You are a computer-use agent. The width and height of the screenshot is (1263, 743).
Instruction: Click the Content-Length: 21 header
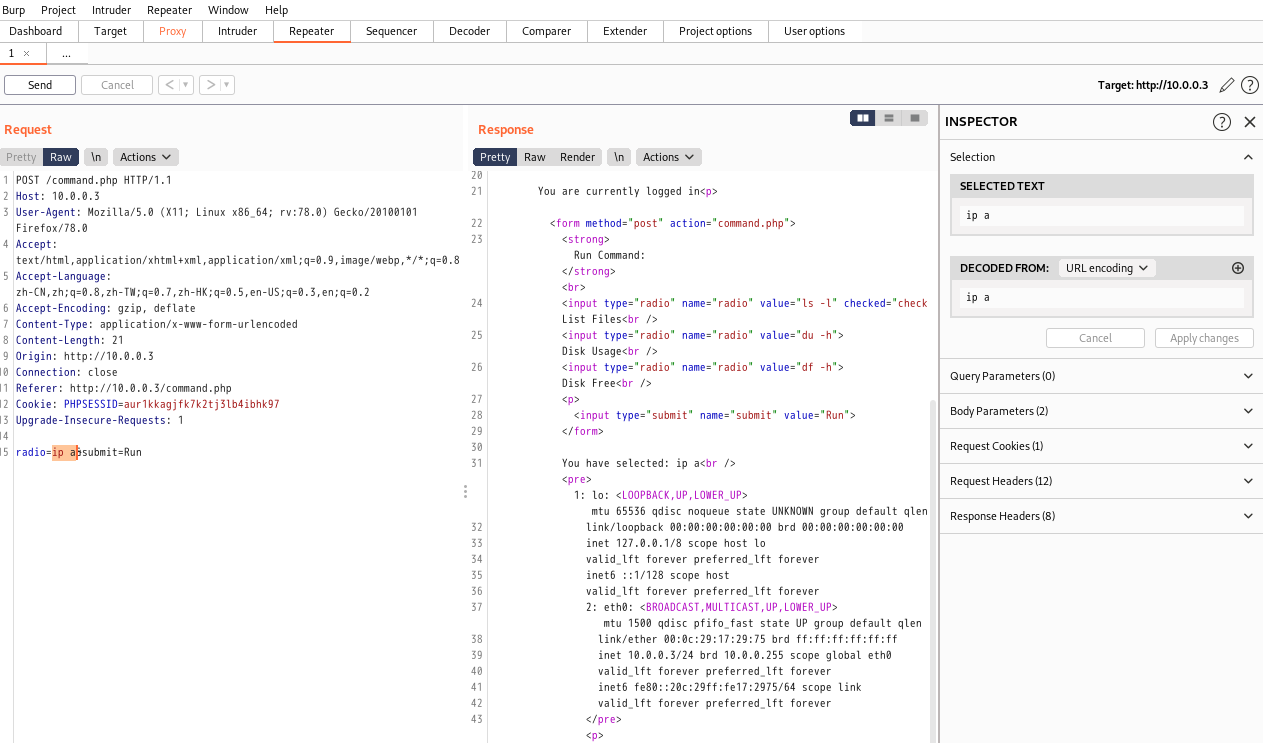click(x=70, y=340)
